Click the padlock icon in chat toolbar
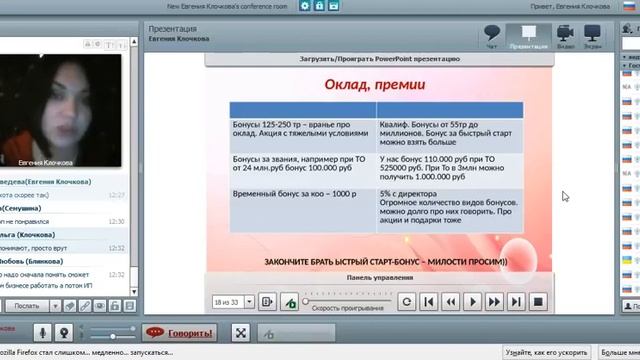This screenshot has width=640, height=360. [115, 306]
